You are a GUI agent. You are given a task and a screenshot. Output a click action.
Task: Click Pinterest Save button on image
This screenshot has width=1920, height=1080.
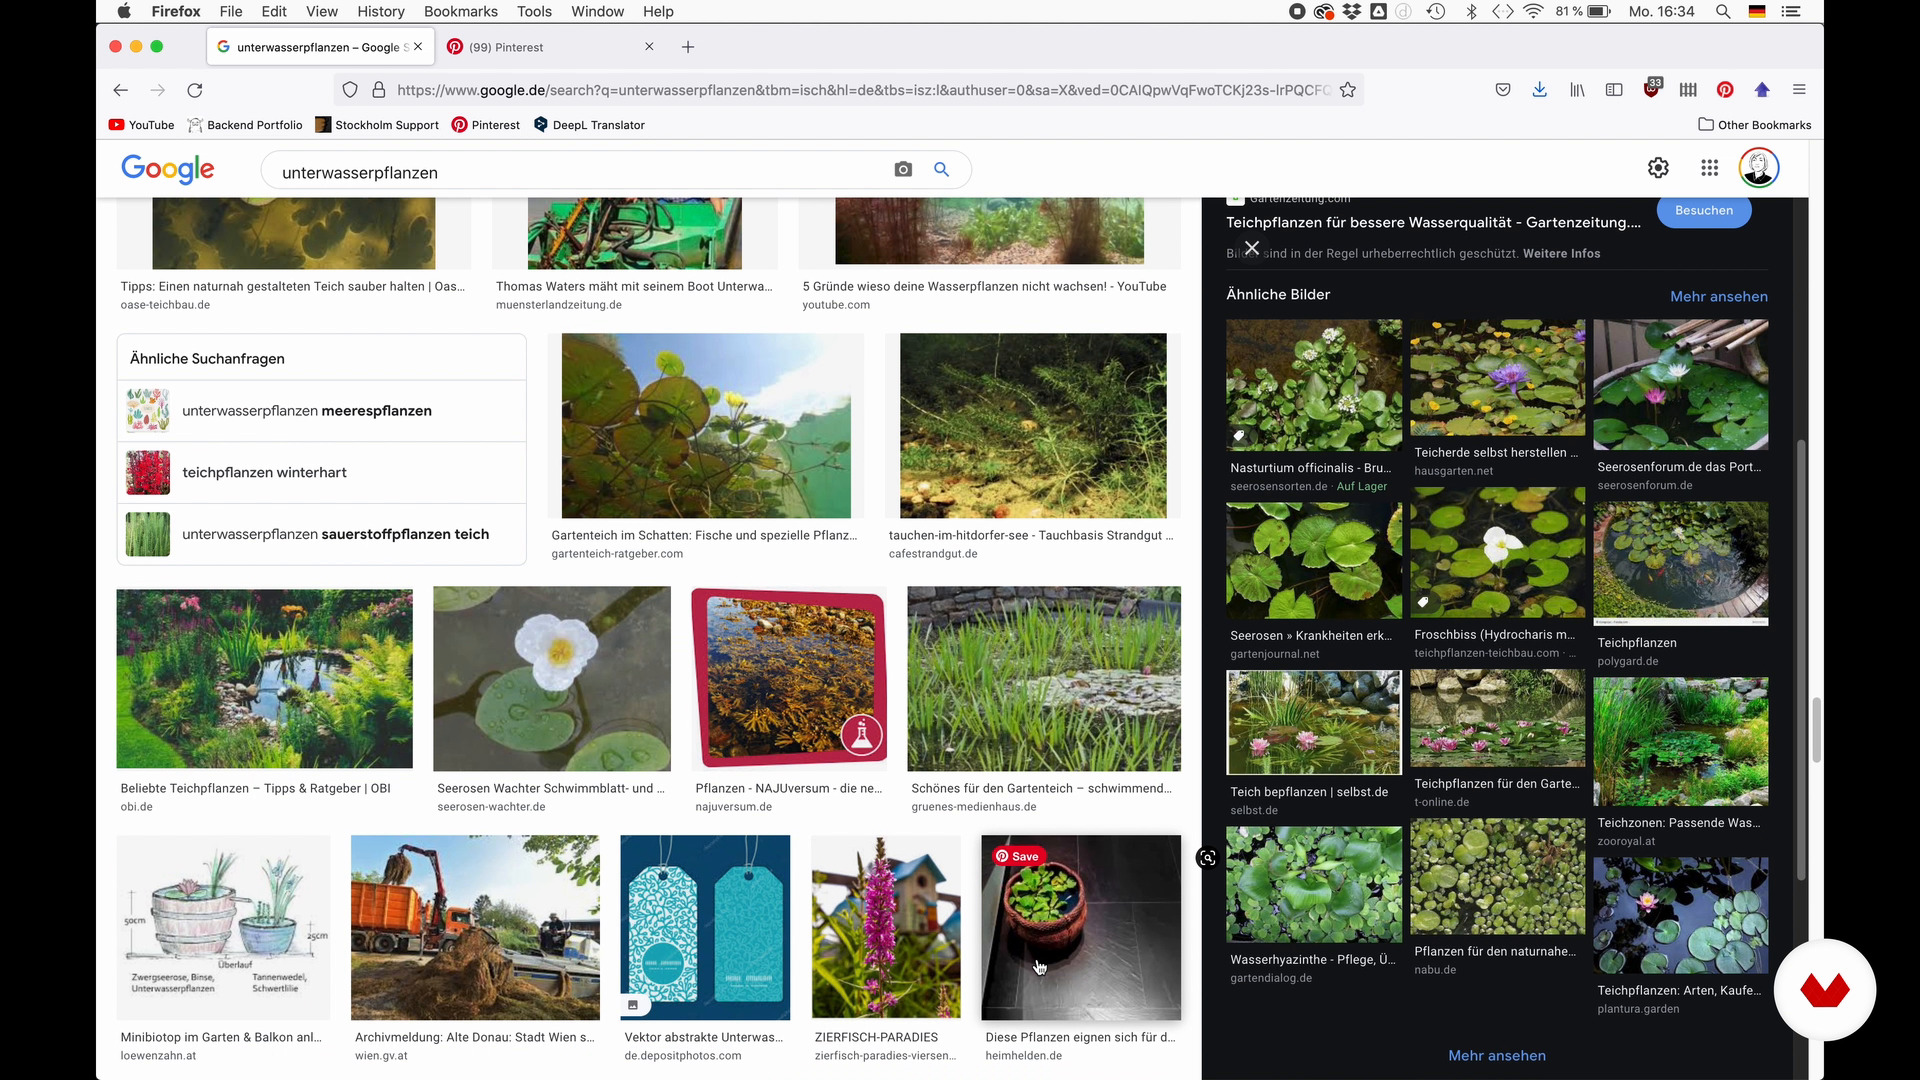coord(1018,856)
